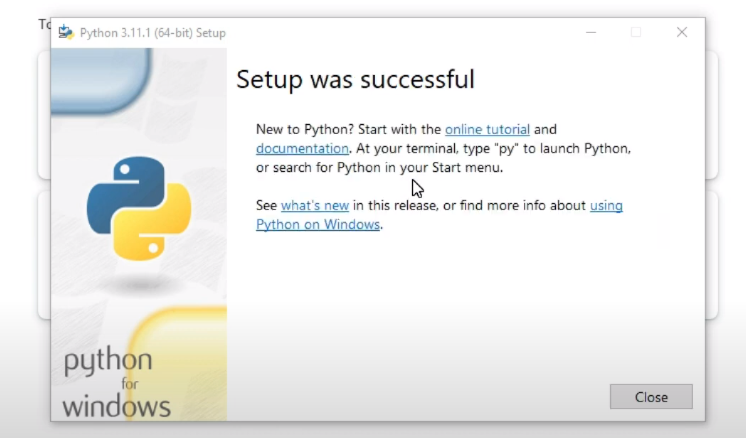Click the title 'Python 3.11.1 (64-bit) Setup'
This screenshot has height=438, width=746.
point(153,33)
